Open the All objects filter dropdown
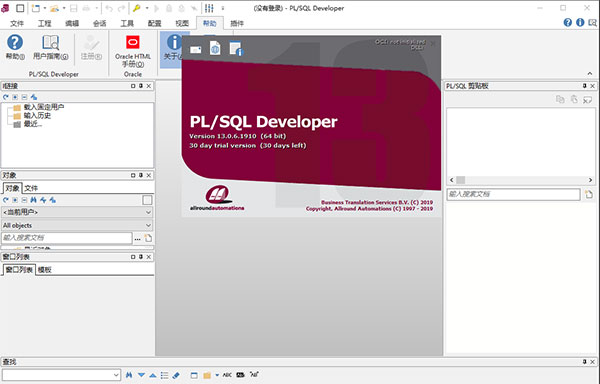 77,225
